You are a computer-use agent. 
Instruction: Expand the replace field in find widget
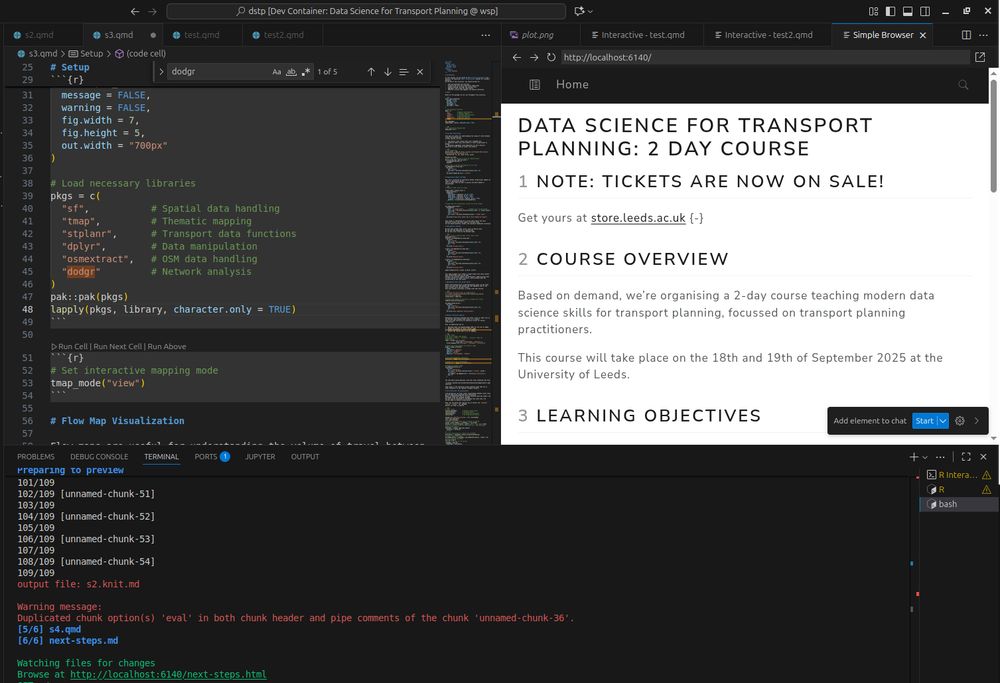click(x=160, y=72)
